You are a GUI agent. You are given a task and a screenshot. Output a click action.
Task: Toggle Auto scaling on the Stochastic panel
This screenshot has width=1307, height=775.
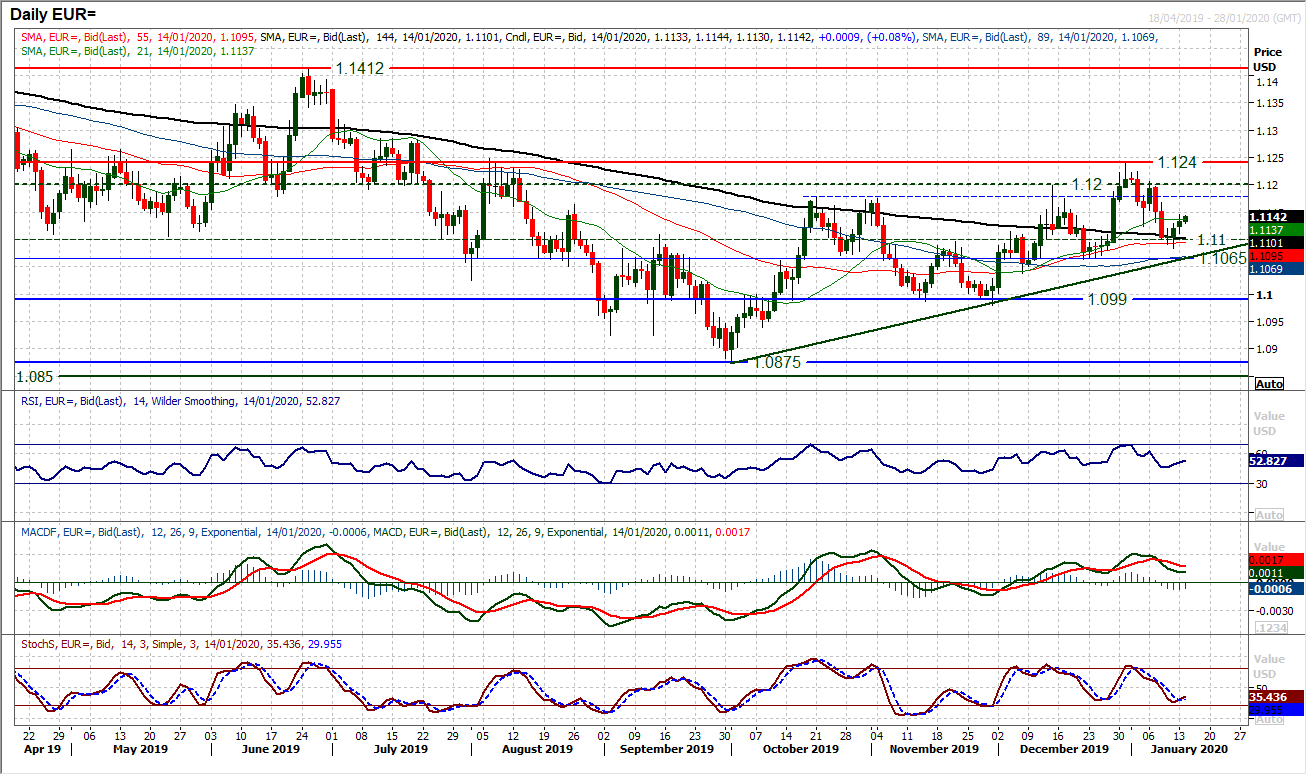click(x=1268, y=718)
